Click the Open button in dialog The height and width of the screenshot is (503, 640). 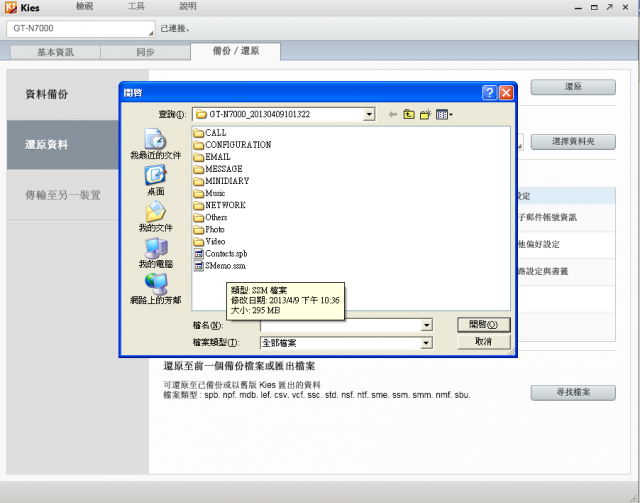(484, 325)
